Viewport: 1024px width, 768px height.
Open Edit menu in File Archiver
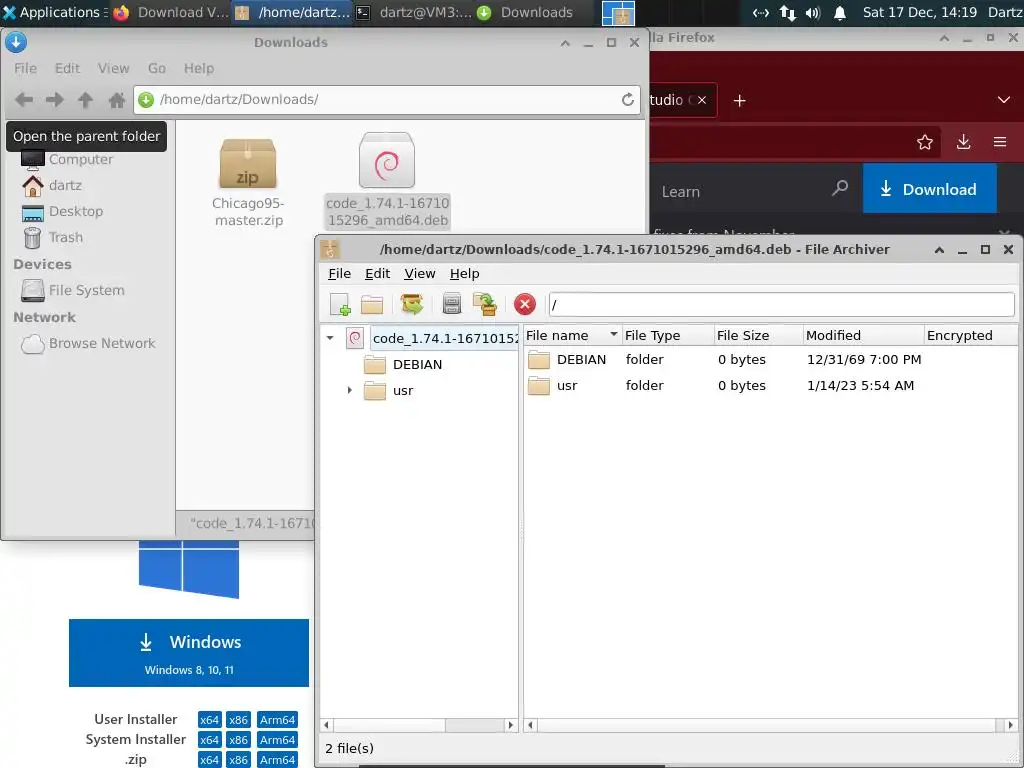pyautogui.click(x=377, y=274)
